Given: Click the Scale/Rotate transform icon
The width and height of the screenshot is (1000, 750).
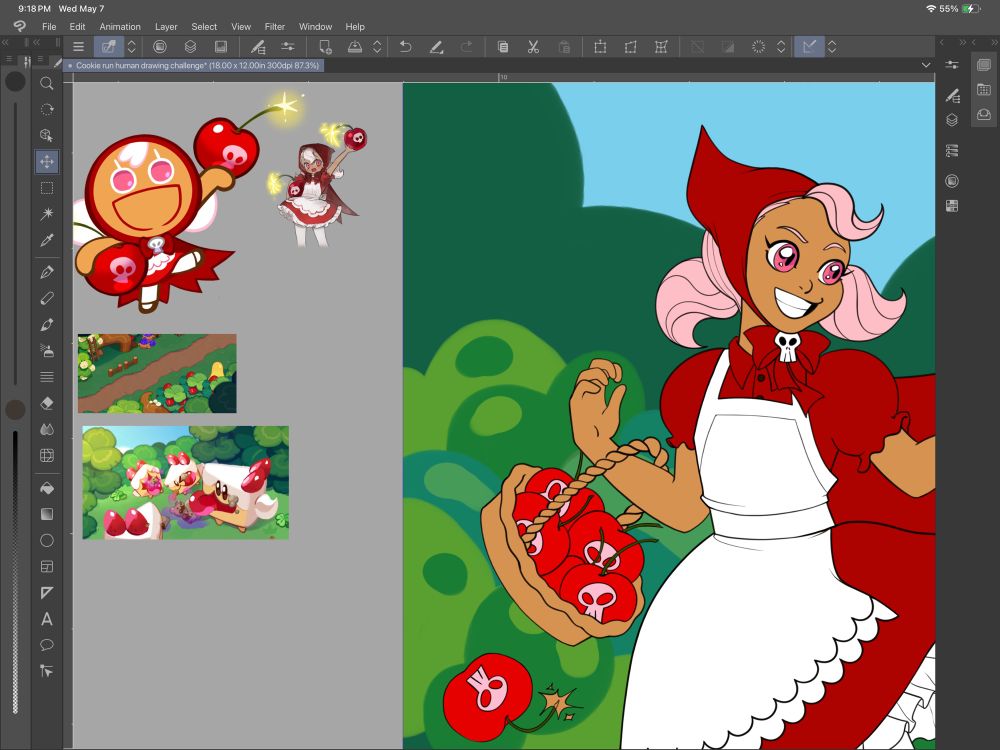Looking at the screenshot, I should [600, 47].
